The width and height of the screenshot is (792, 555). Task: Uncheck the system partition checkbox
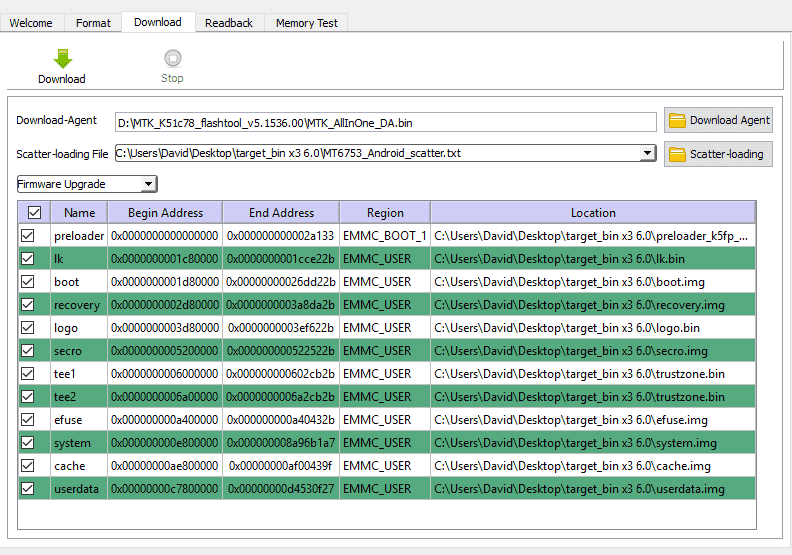coord(28,443)
